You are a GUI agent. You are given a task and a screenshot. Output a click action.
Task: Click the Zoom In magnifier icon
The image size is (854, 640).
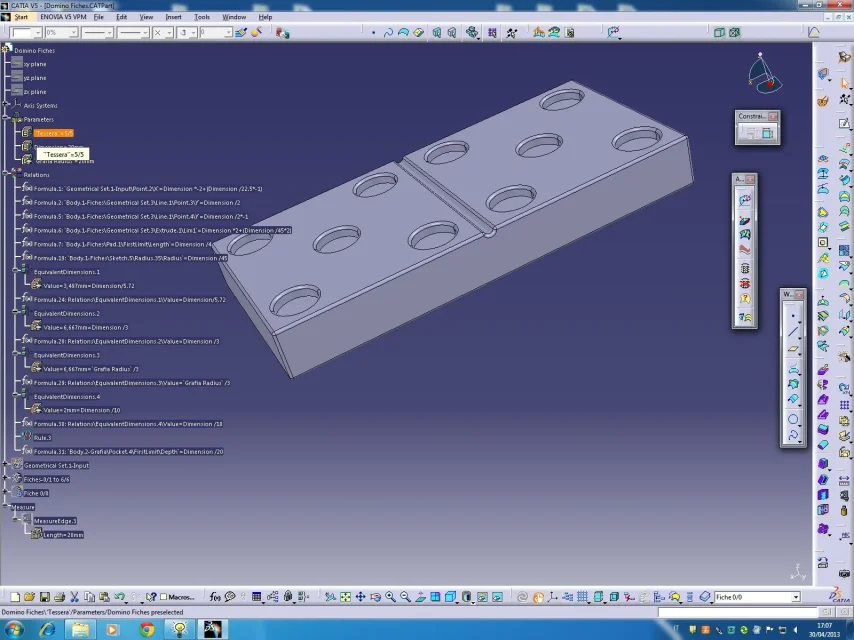coord(391,597)
